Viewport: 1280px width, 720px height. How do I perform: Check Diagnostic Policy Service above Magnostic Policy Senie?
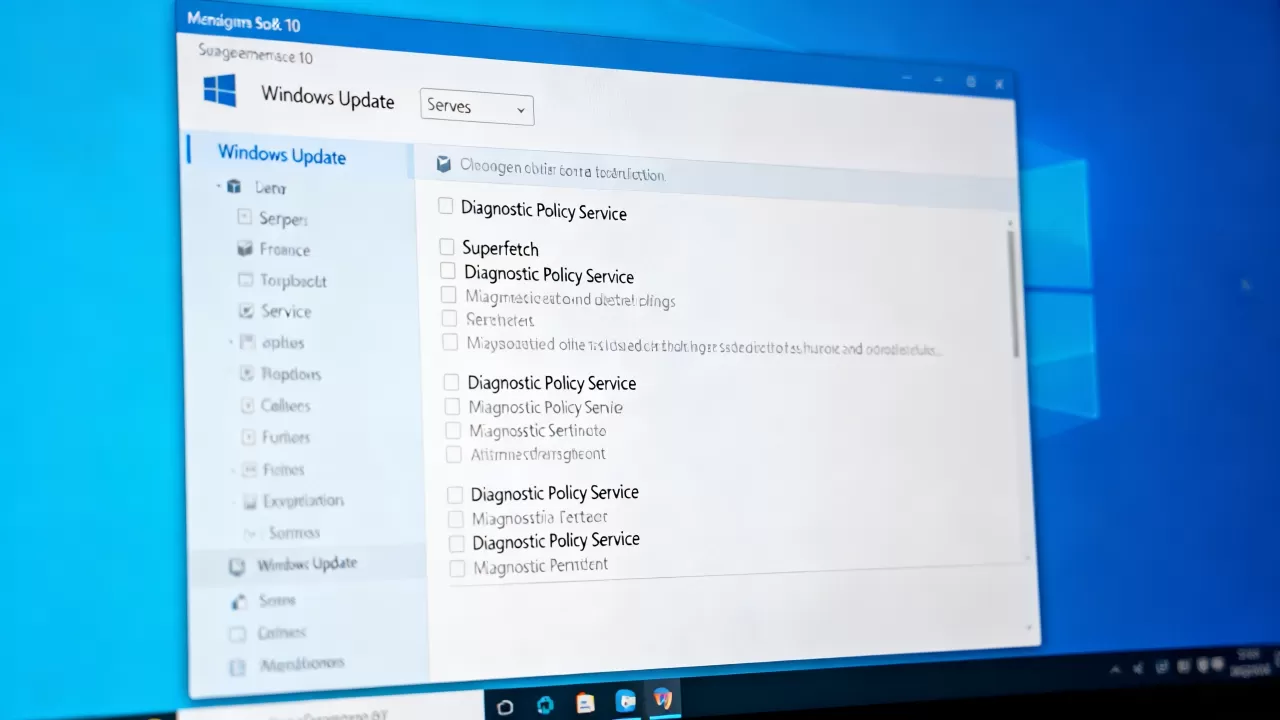click(451, 382)
